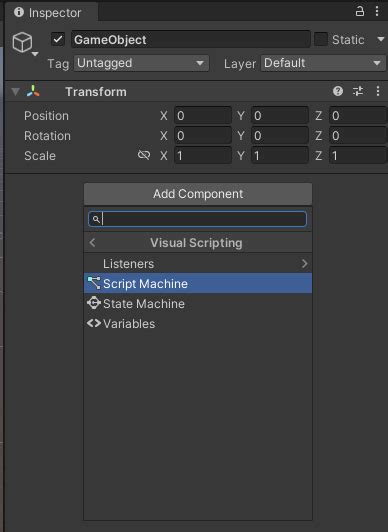Image resolution: width=388 pixels, height=532 pixels.
Task: Open the Layer dropdown showing Default
Action: tap(323, 63)
